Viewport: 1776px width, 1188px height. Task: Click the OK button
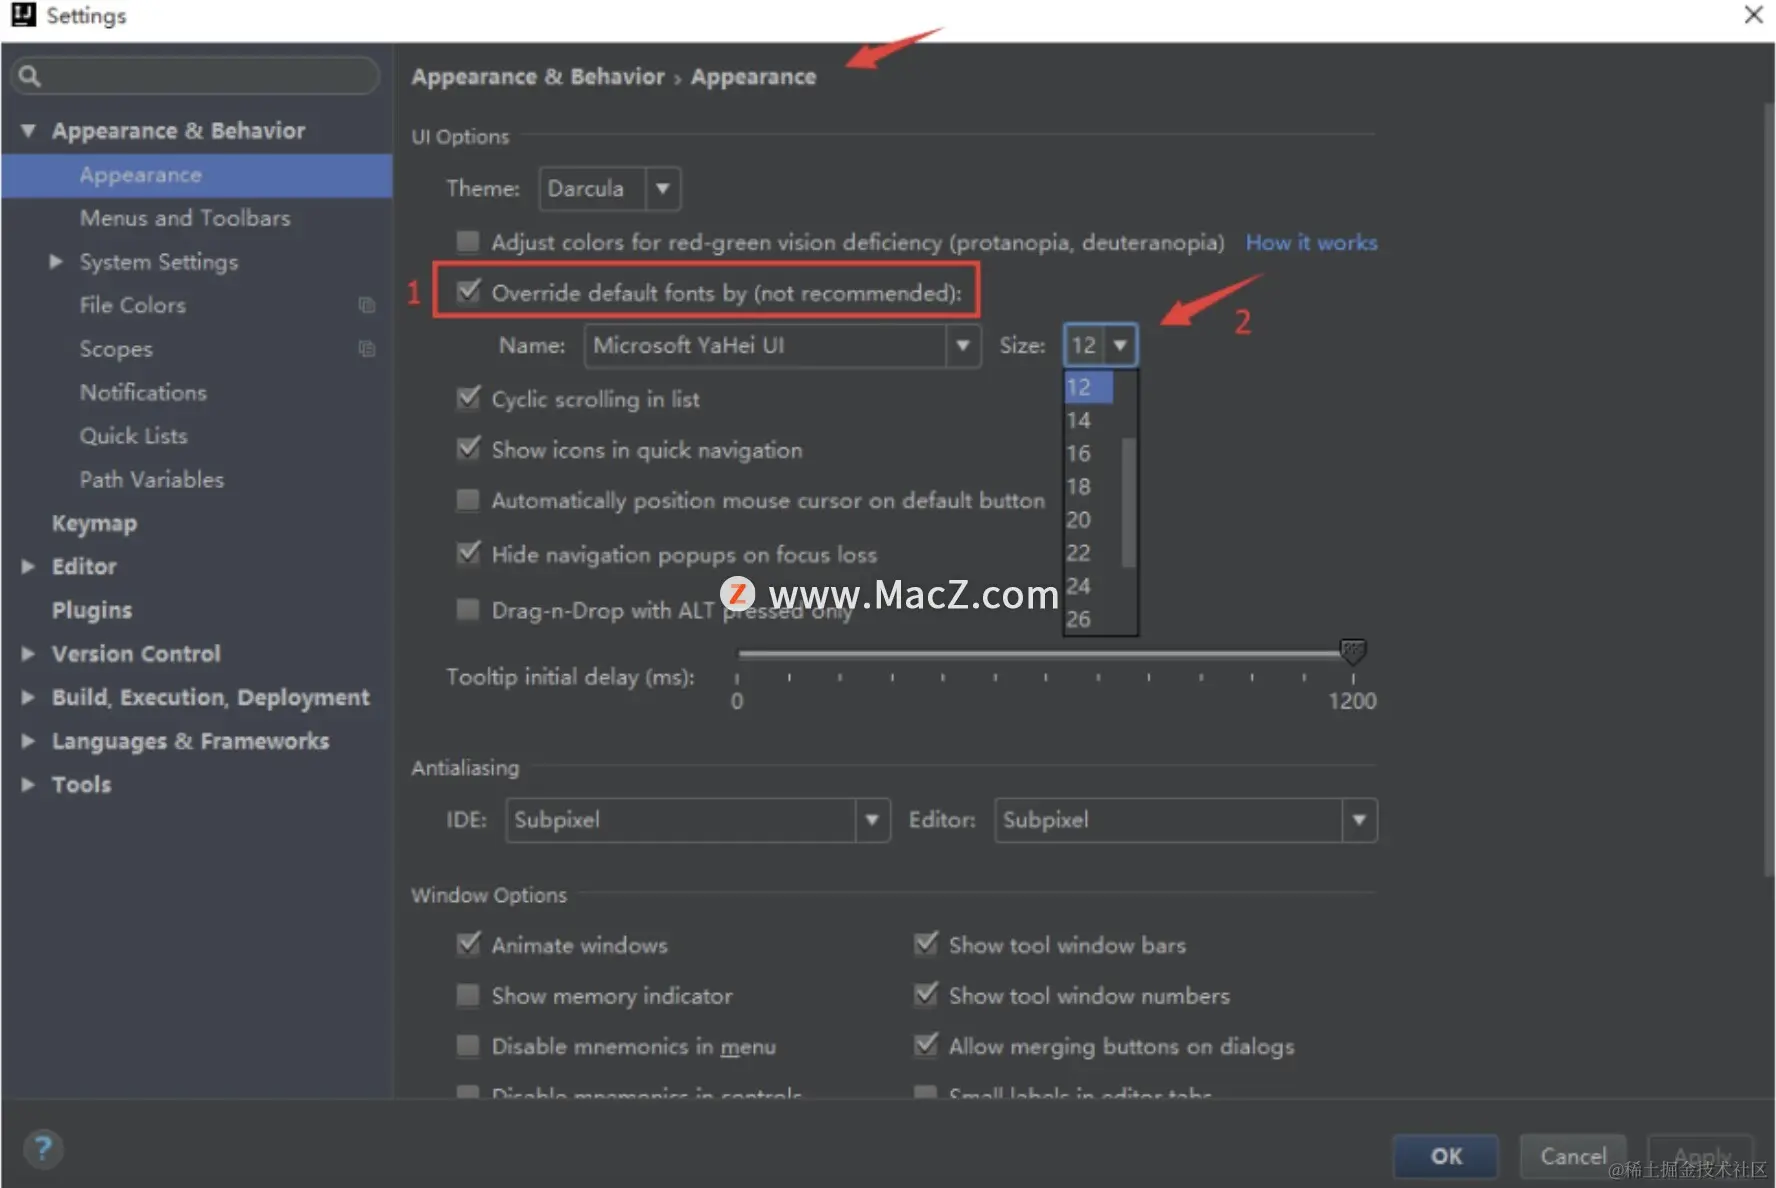[1446, 1156]
